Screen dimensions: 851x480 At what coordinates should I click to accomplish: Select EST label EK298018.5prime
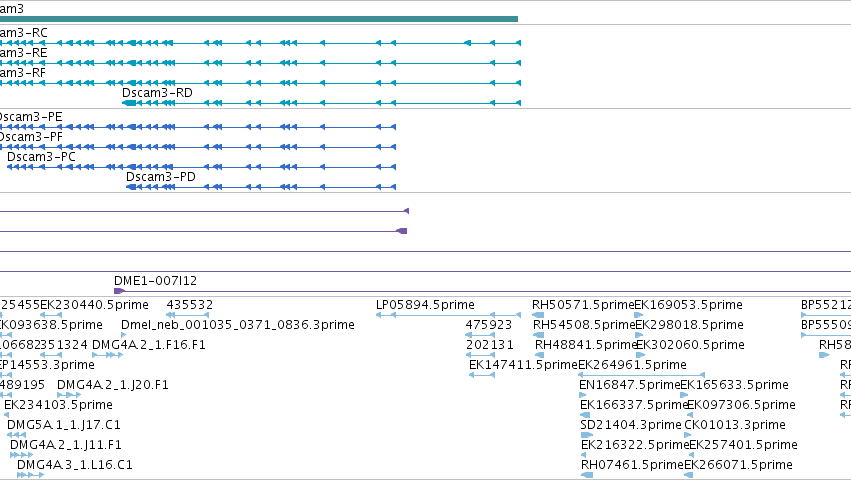pyautogui.click(x=689, y=325)
